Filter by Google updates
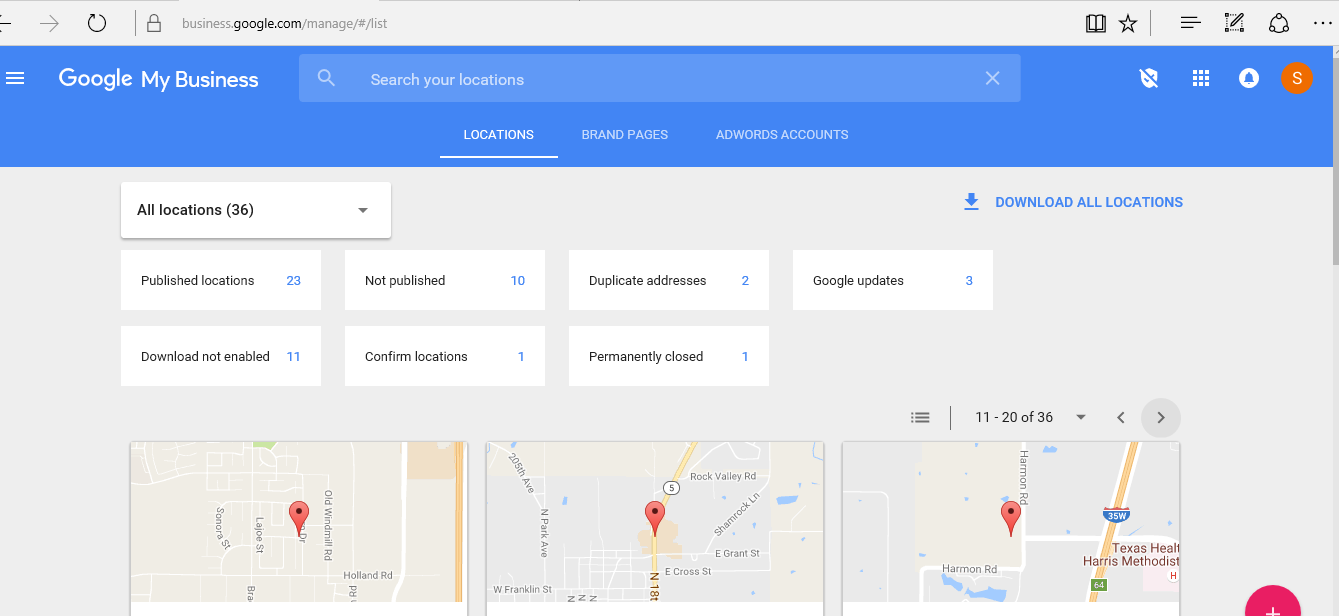The width and height of the screenshot is (1339, 616). [893, 280]
